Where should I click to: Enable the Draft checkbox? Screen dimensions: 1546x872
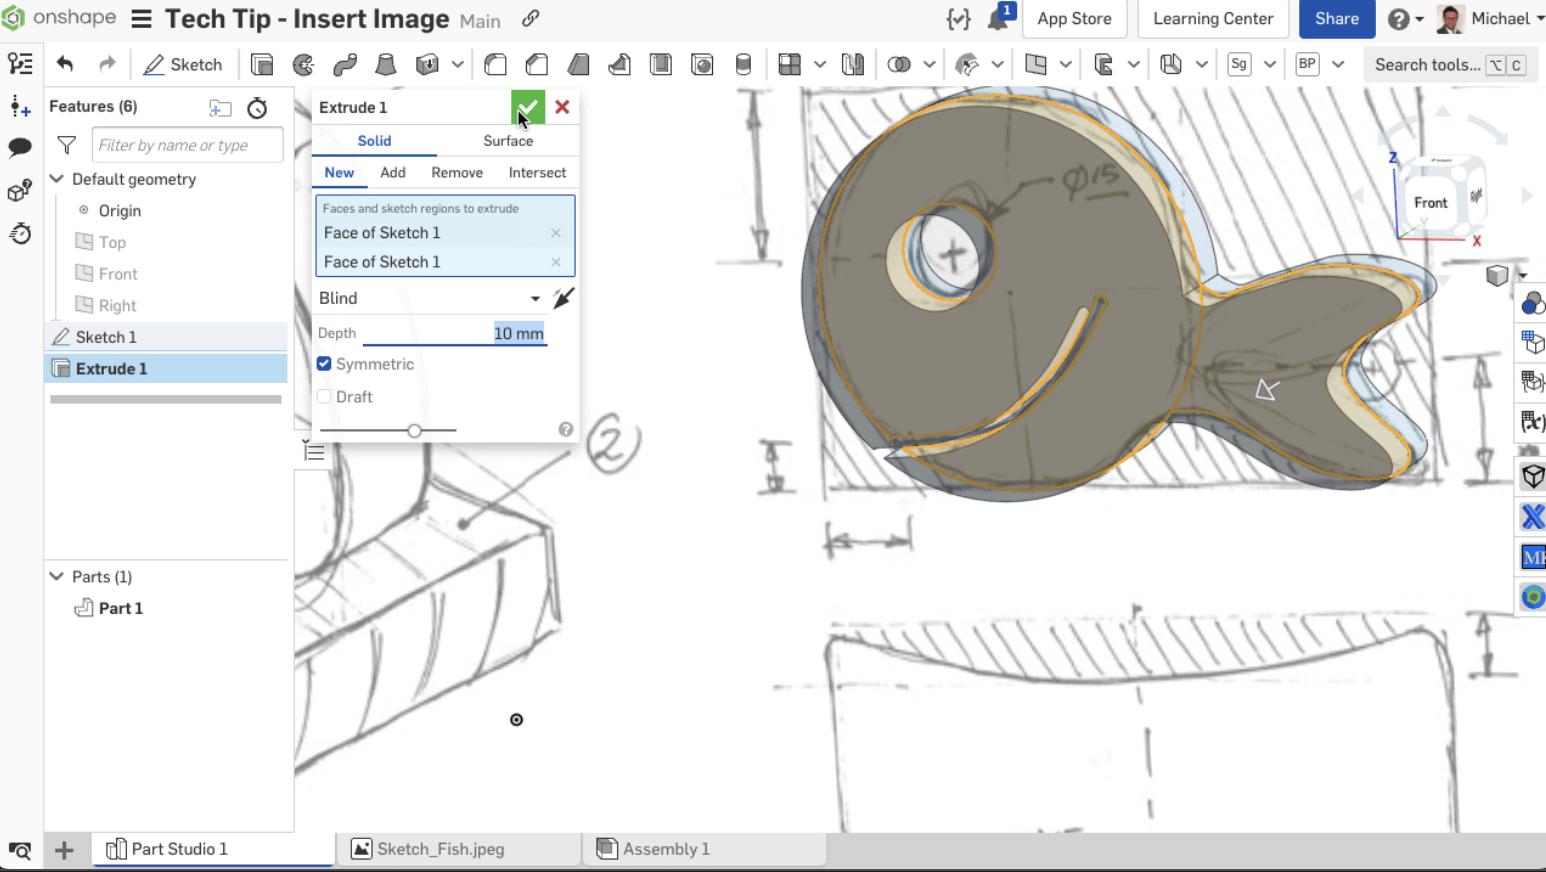324,397
